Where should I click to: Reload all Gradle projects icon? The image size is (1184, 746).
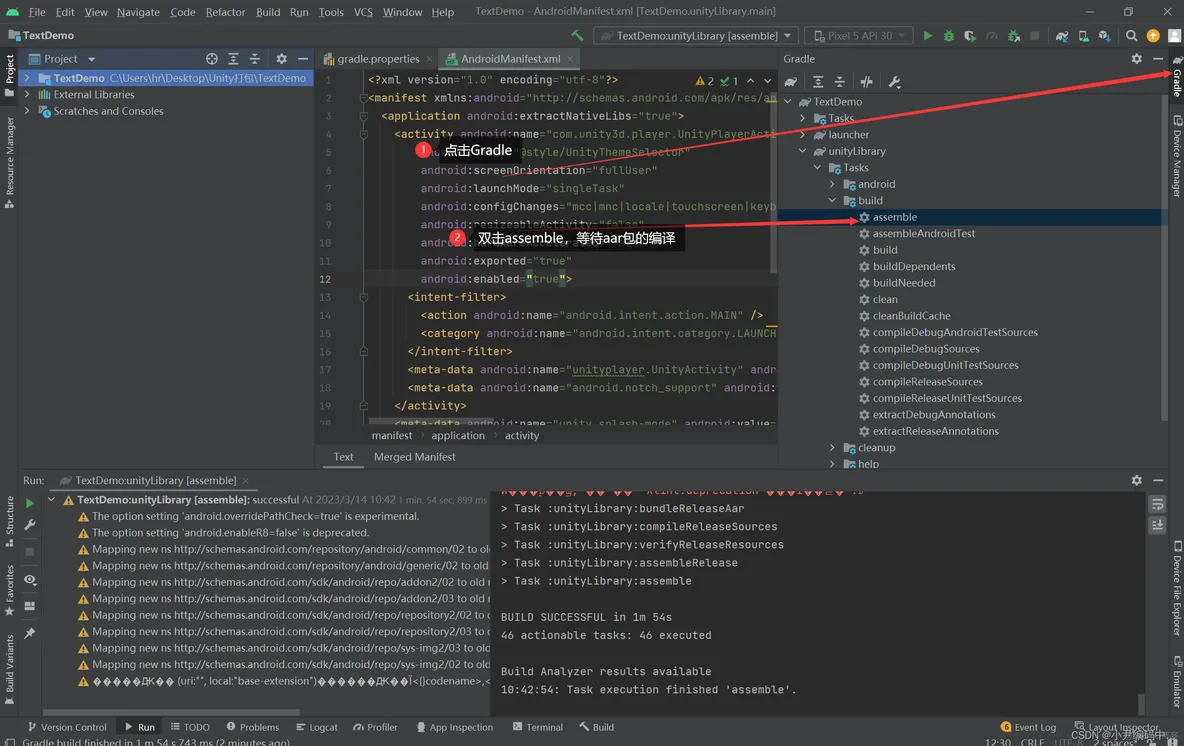pyautogui.click(x=791, y=82)
